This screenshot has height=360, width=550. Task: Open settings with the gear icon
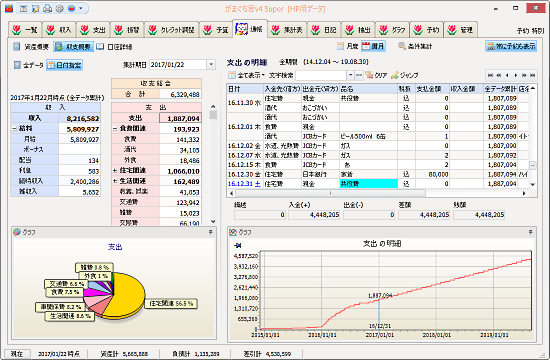[x=60, y=9]
